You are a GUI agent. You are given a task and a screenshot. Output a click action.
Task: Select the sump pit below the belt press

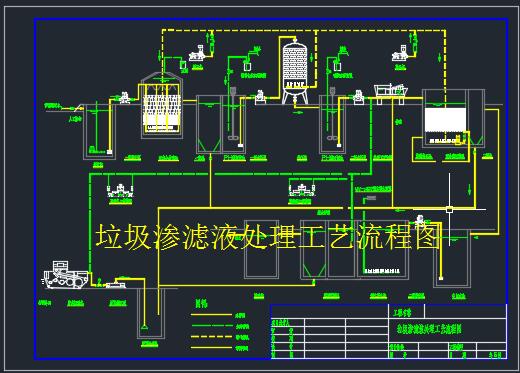tap(151, 313)
